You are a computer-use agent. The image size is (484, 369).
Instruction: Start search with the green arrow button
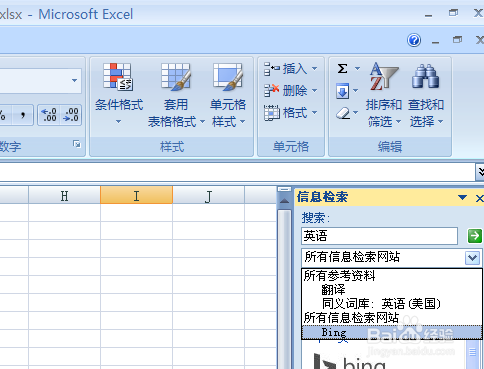(x=475, y=236)
